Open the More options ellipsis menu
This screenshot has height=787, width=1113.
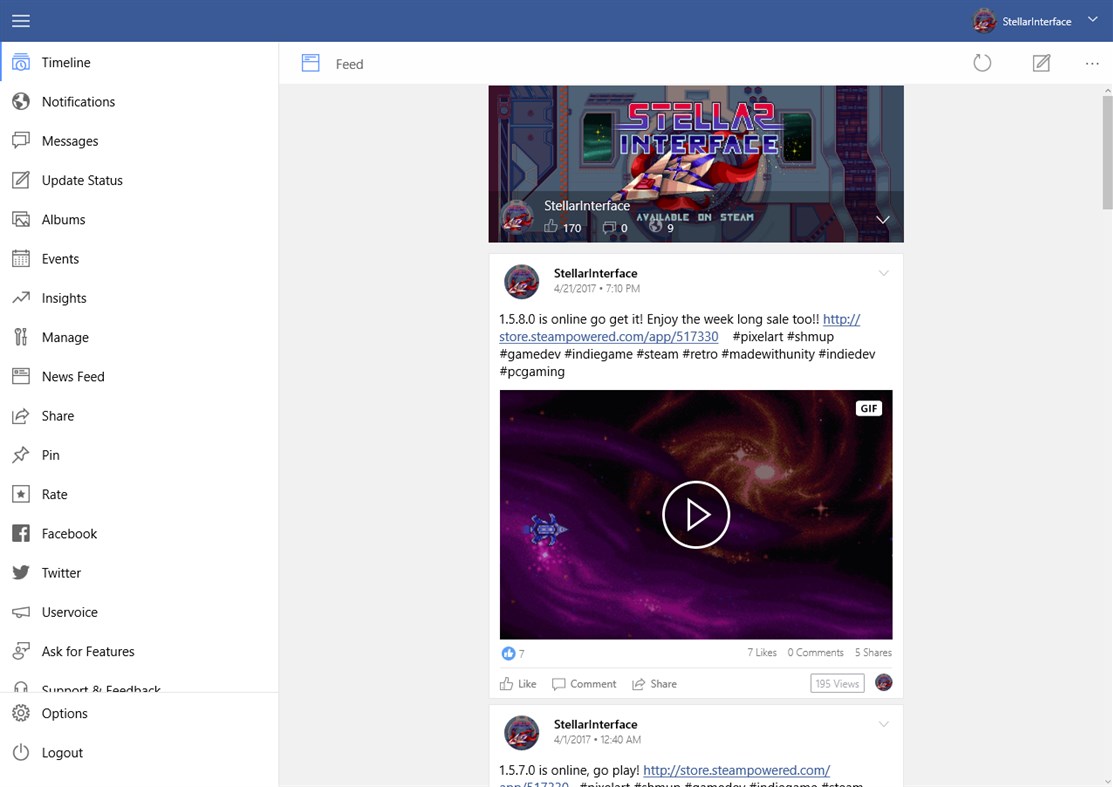pos(1092,62)
